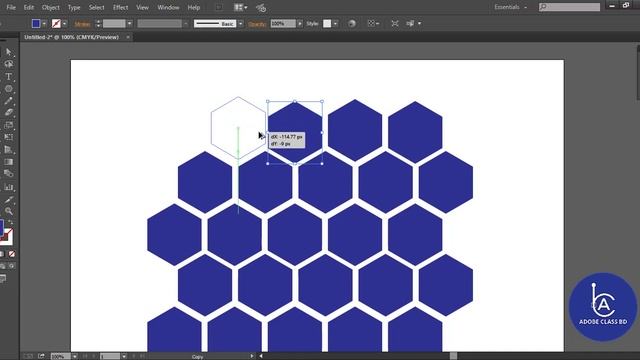Screen dimensions: 640x360
Task: Open the Effect menu
Action: coord(120,7)
